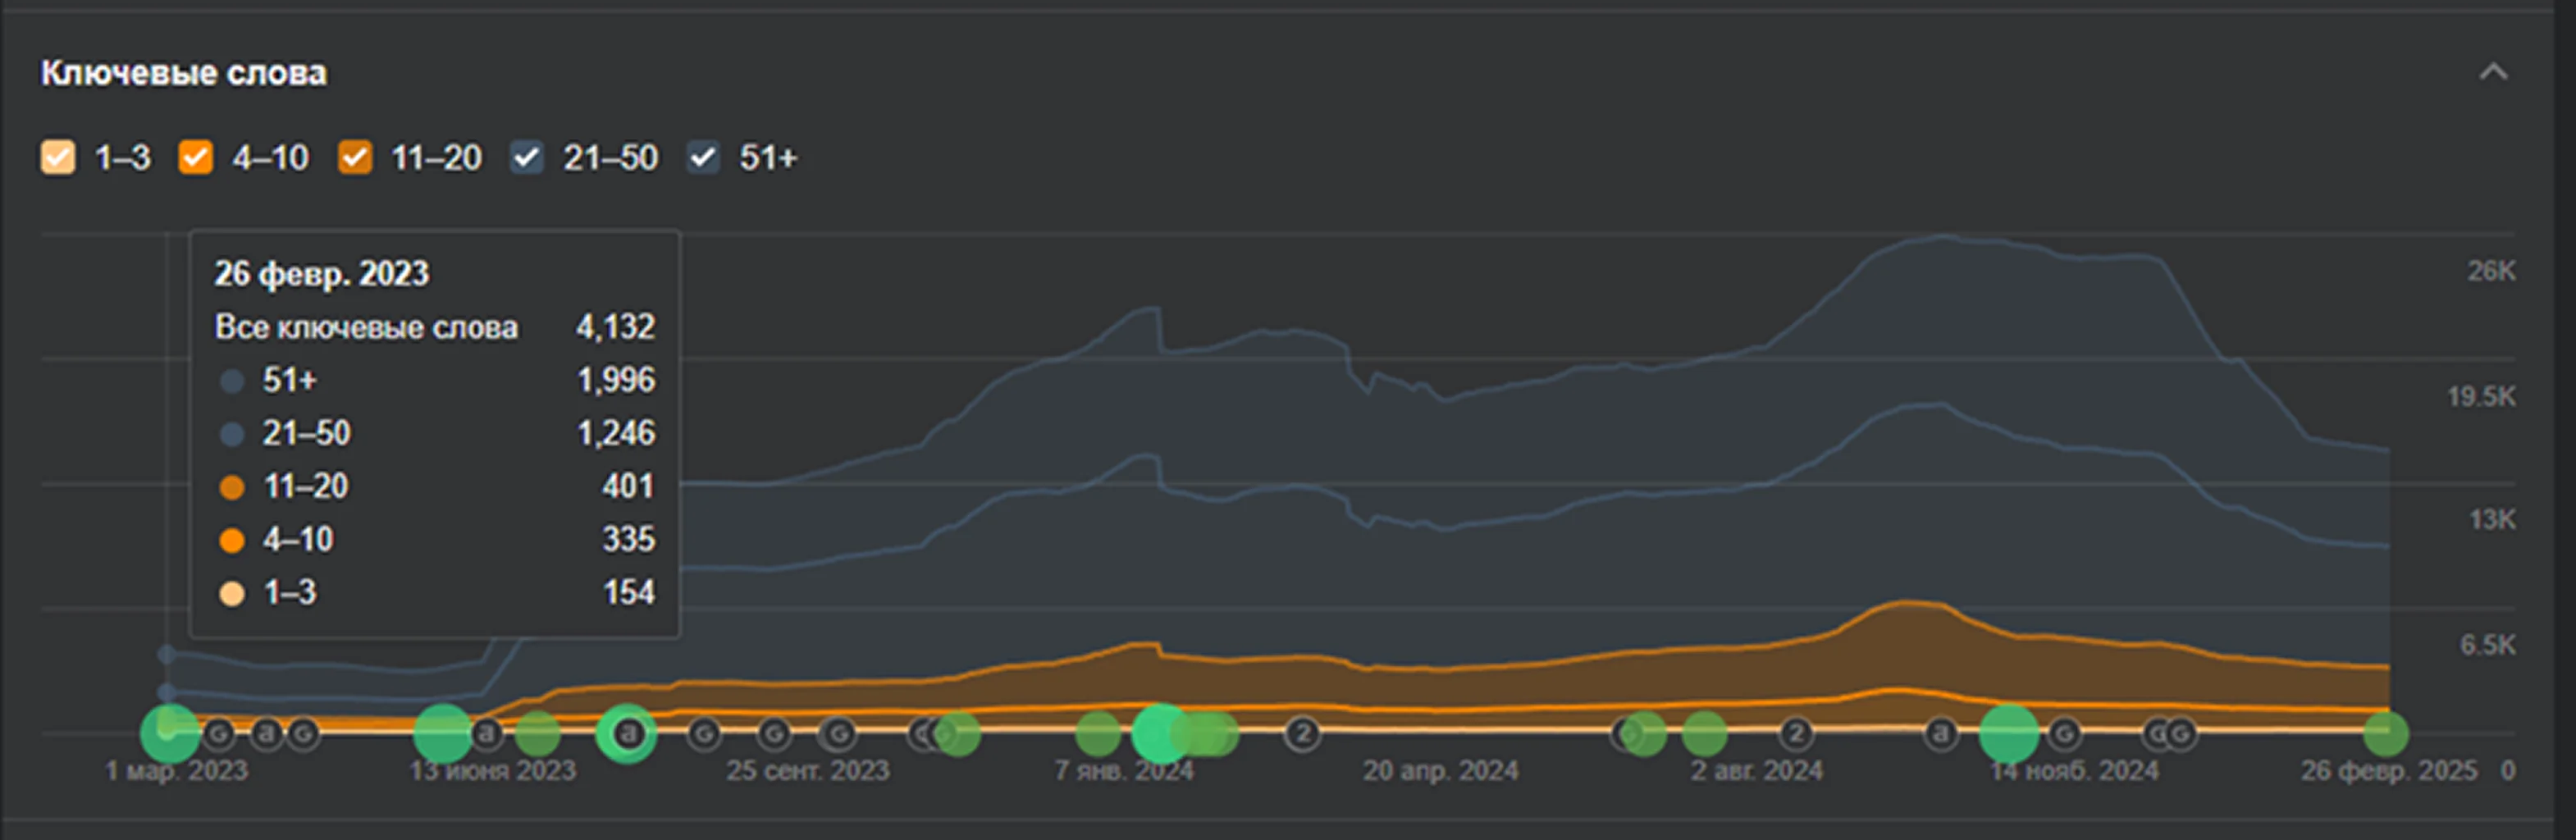Uncheck the 4–10 positions checkbox

(x=195, y=157)
